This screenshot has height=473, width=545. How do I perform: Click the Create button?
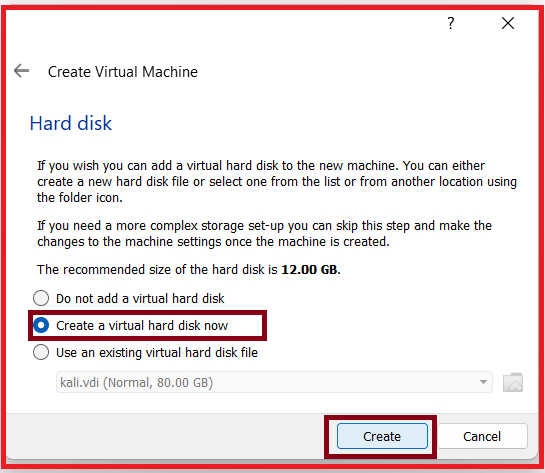point(382,436)
